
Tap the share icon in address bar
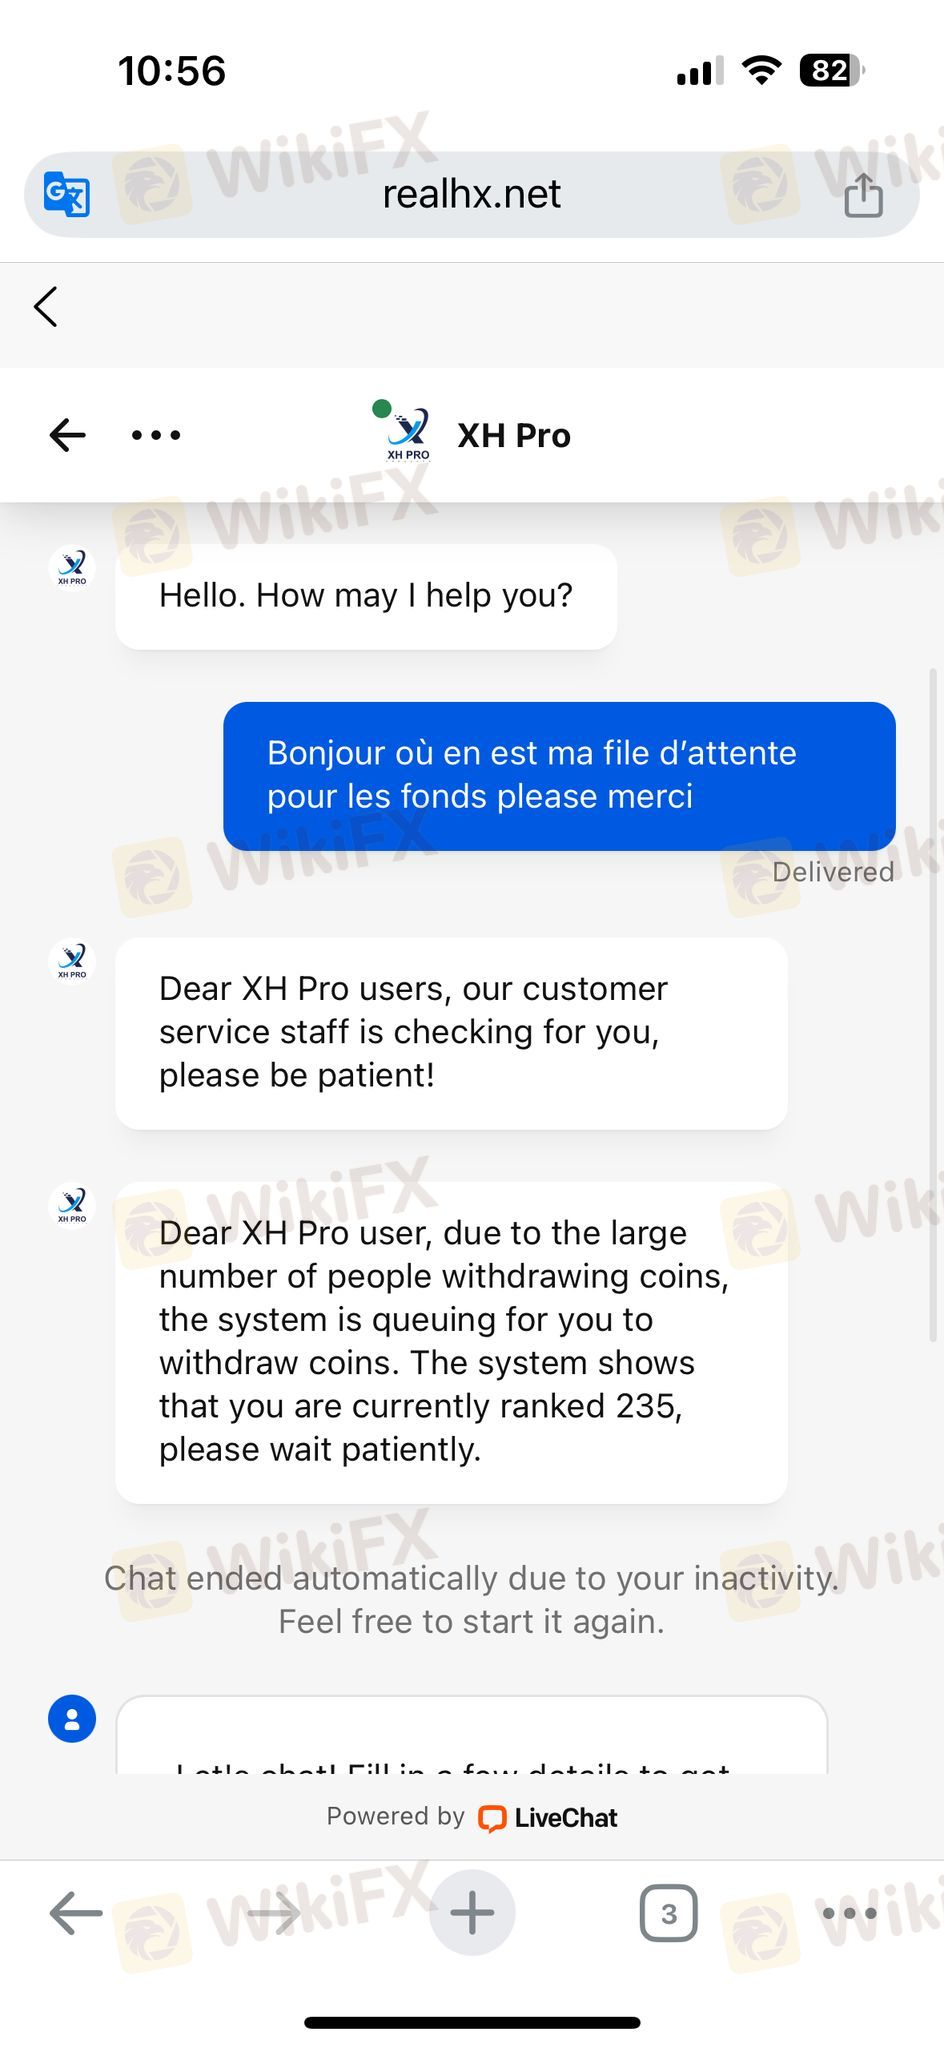tap(863, 194)
